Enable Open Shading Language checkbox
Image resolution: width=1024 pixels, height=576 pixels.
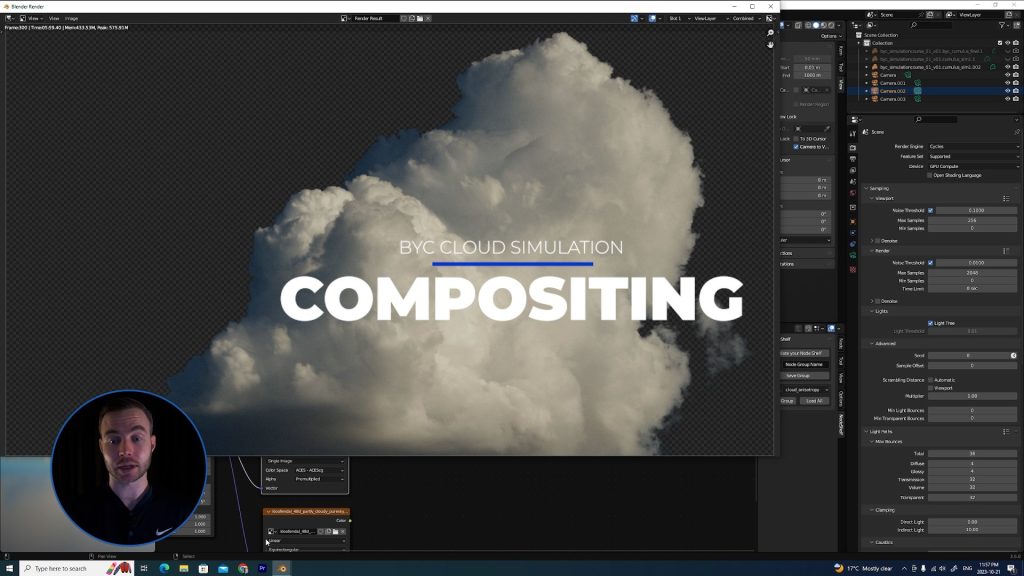pyautogui.click(x=930, y=175)
